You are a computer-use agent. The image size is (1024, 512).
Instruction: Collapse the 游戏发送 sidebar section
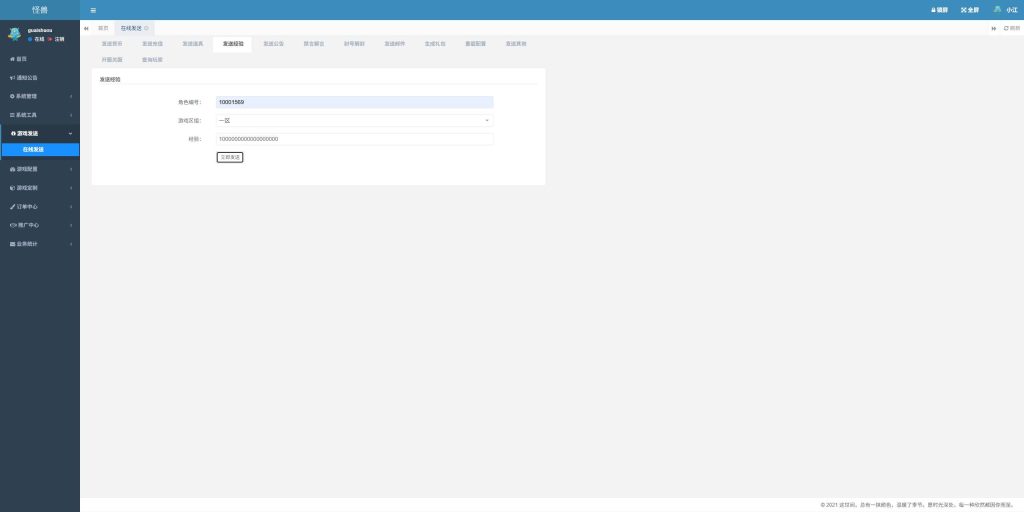click(39, 133)
